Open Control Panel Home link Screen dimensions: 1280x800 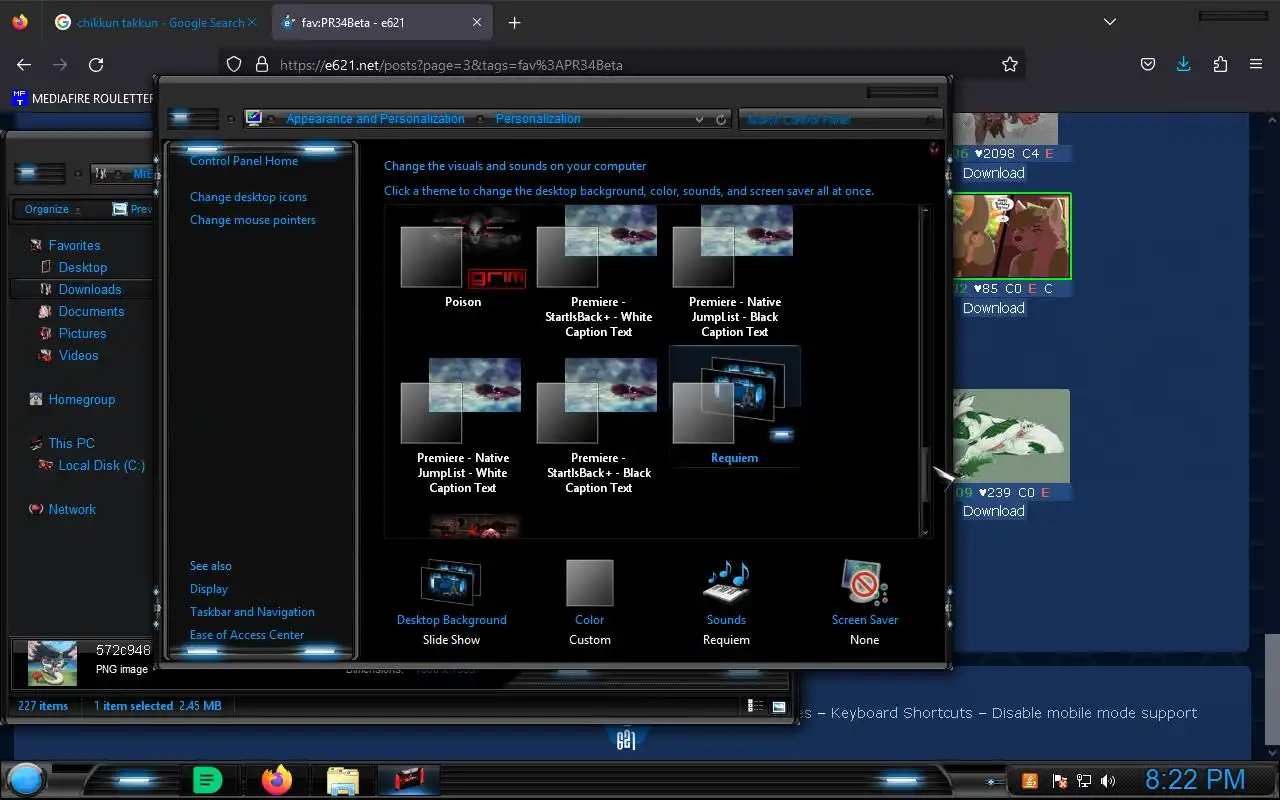click(244, 160)
